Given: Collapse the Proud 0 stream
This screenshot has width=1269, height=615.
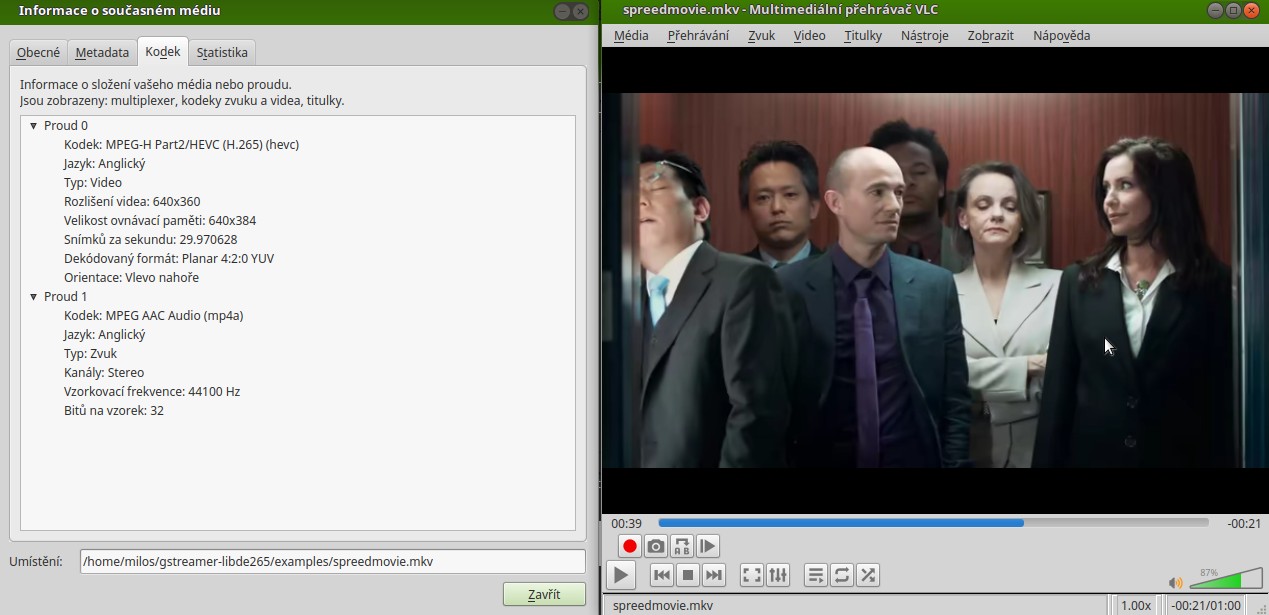Looking at the screenshot, I should (x=33, y=126).
